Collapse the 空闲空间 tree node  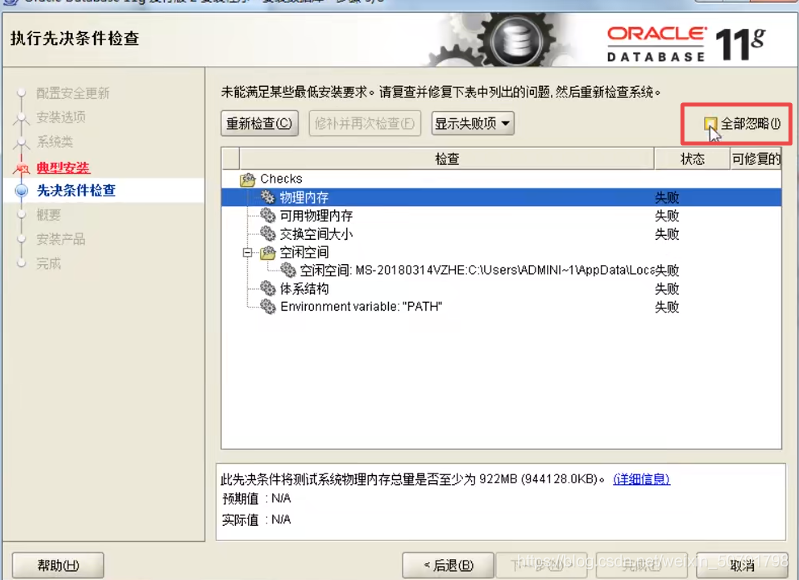[x=247, y=253]
